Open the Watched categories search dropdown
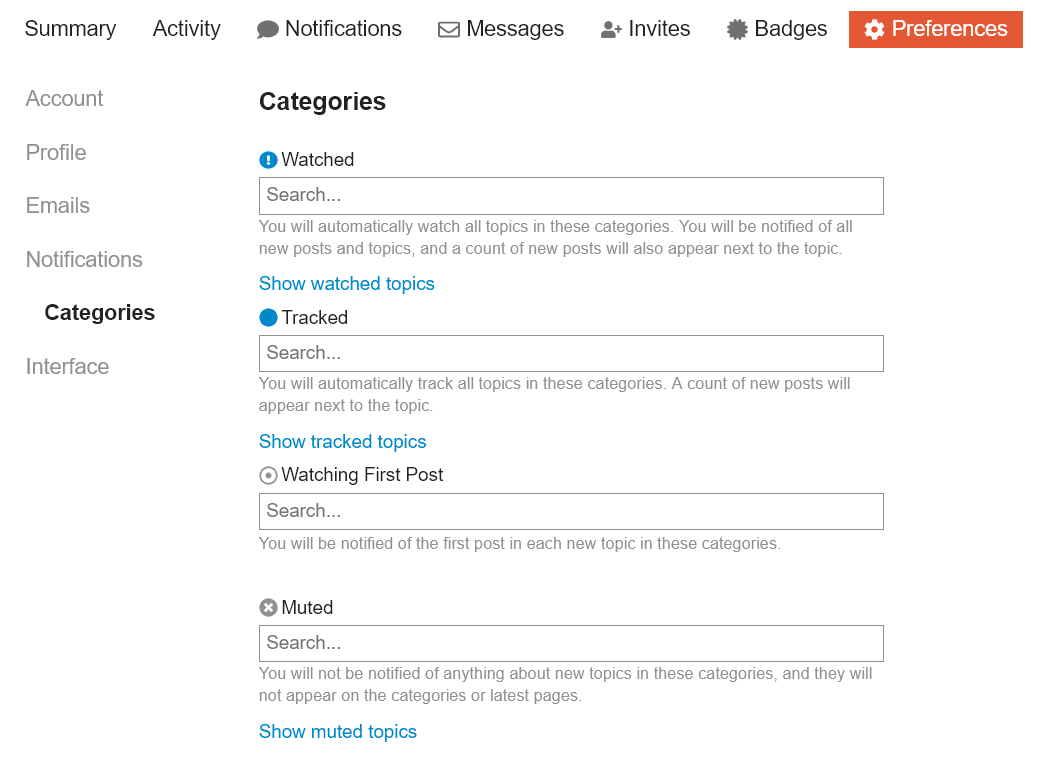The height and width of the screenshot is (758, 1049). pyautogui.click(x=571, y=196)
